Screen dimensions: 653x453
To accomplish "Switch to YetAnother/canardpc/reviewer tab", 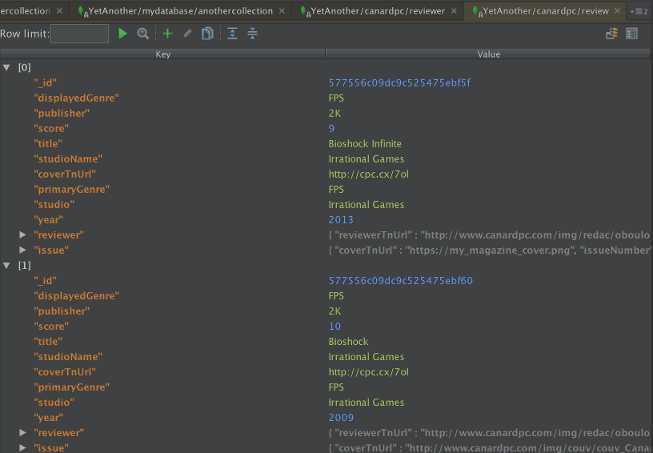I will click(378, 11).
